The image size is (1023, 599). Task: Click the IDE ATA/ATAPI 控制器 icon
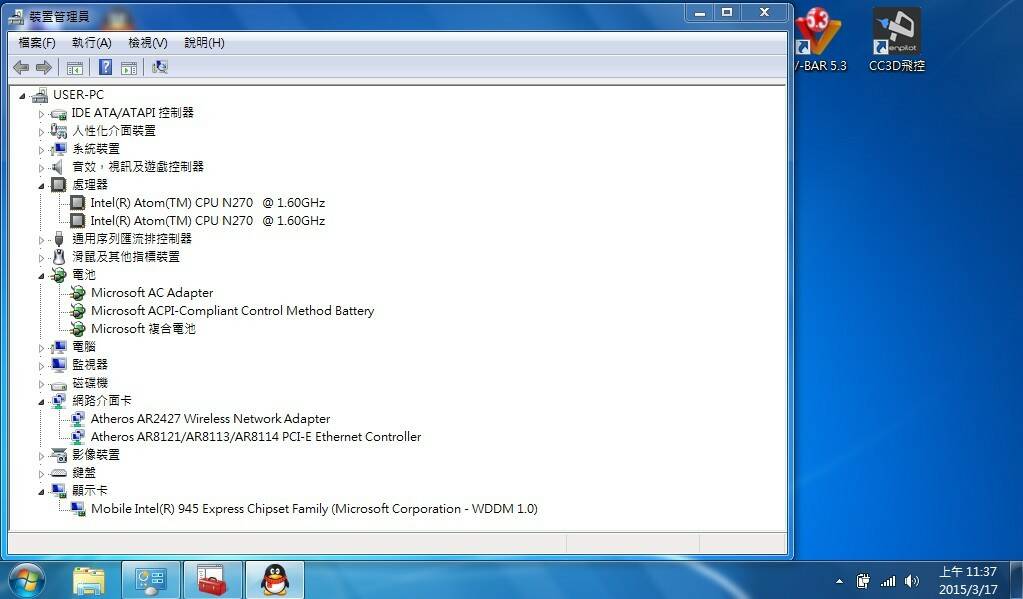coord(59,114)
